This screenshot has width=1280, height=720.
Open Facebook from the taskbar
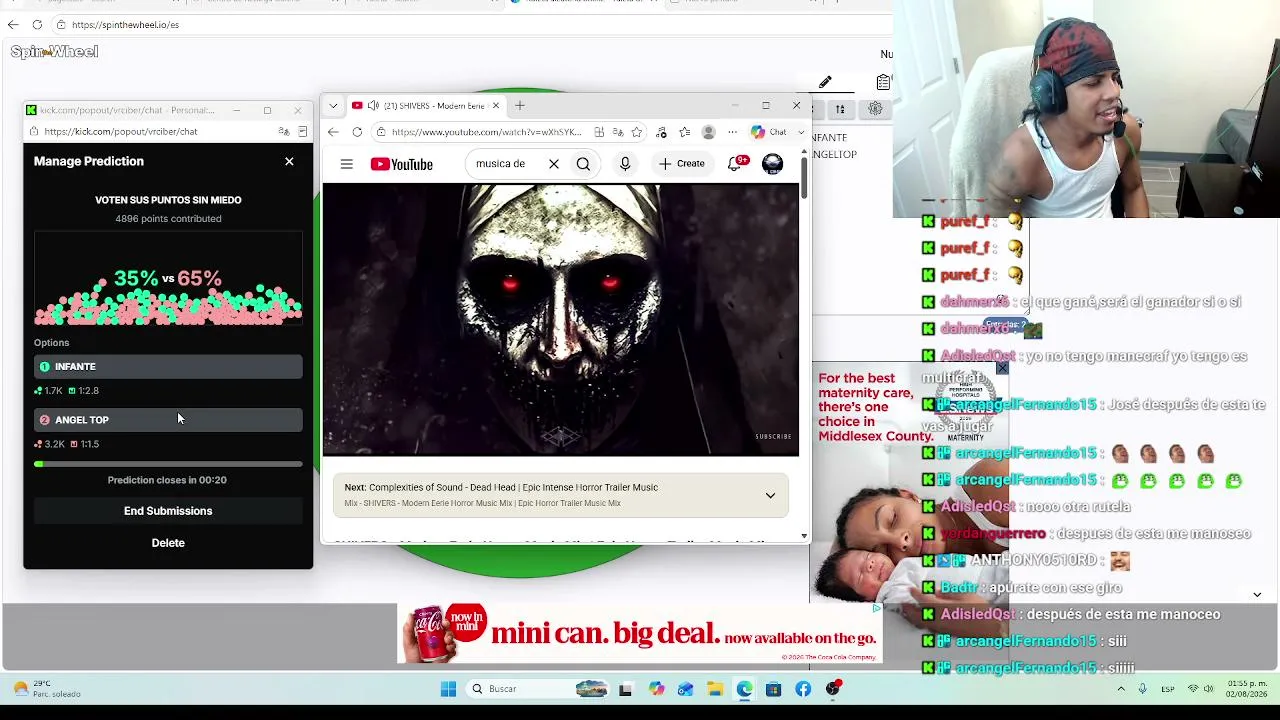[803, 689]
